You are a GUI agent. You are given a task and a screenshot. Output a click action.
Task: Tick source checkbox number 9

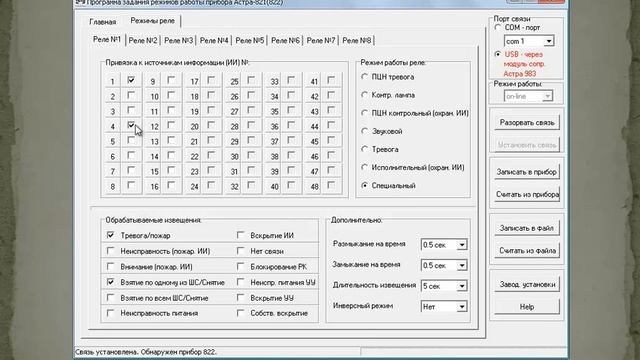[x=171, y=80]
